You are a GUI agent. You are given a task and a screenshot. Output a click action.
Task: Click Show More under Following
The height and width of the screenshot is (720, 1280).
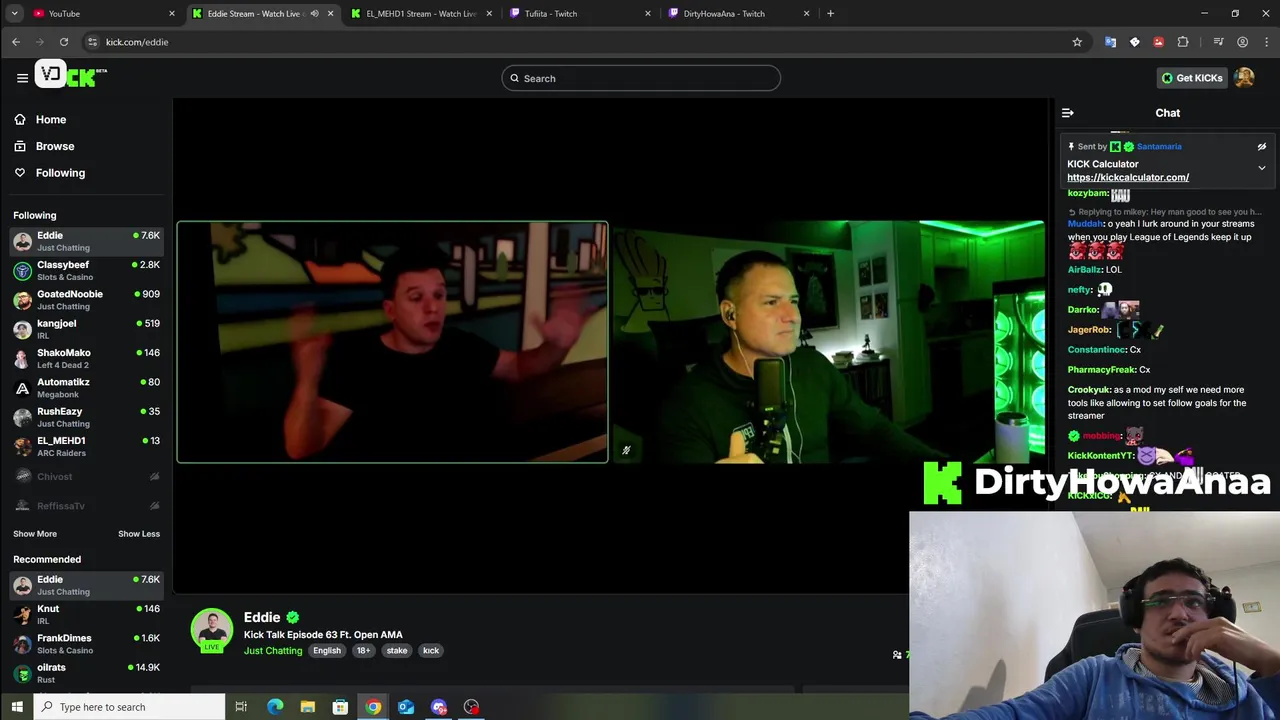[x=35, y=534]
